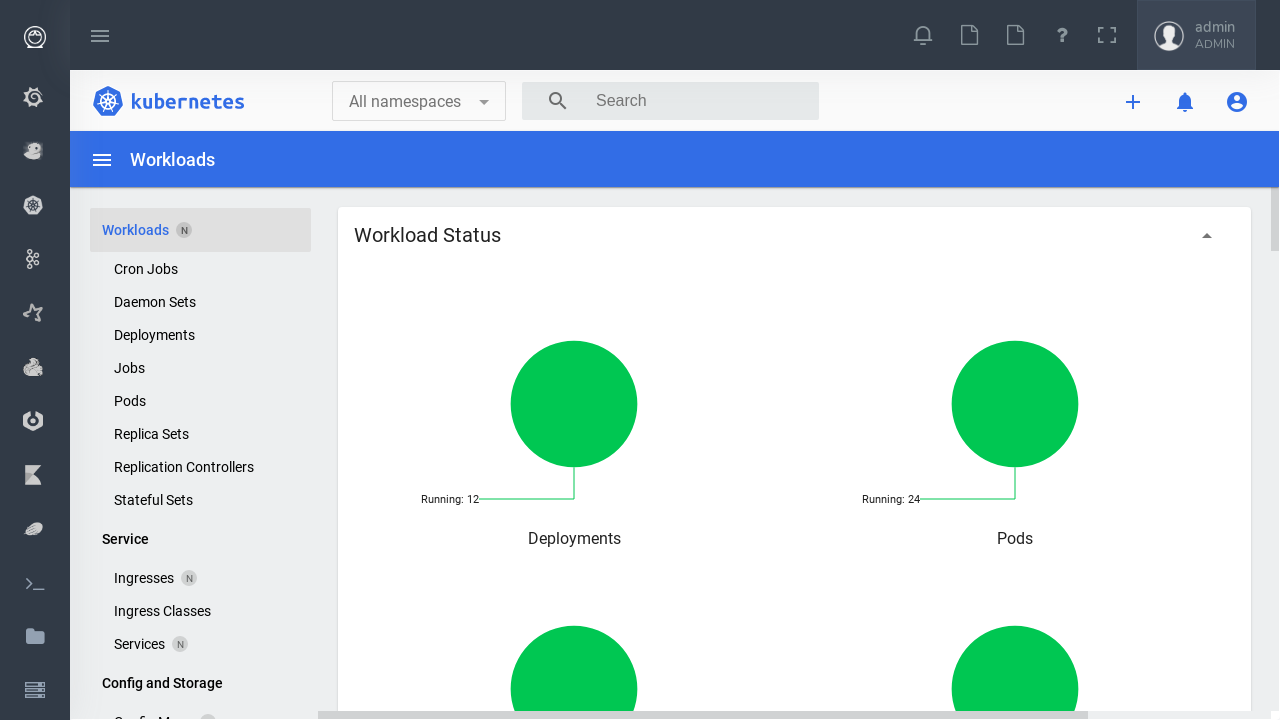Click the Deployments chart caption
Screen dimensions: 1280x720
tap(574, 539)
